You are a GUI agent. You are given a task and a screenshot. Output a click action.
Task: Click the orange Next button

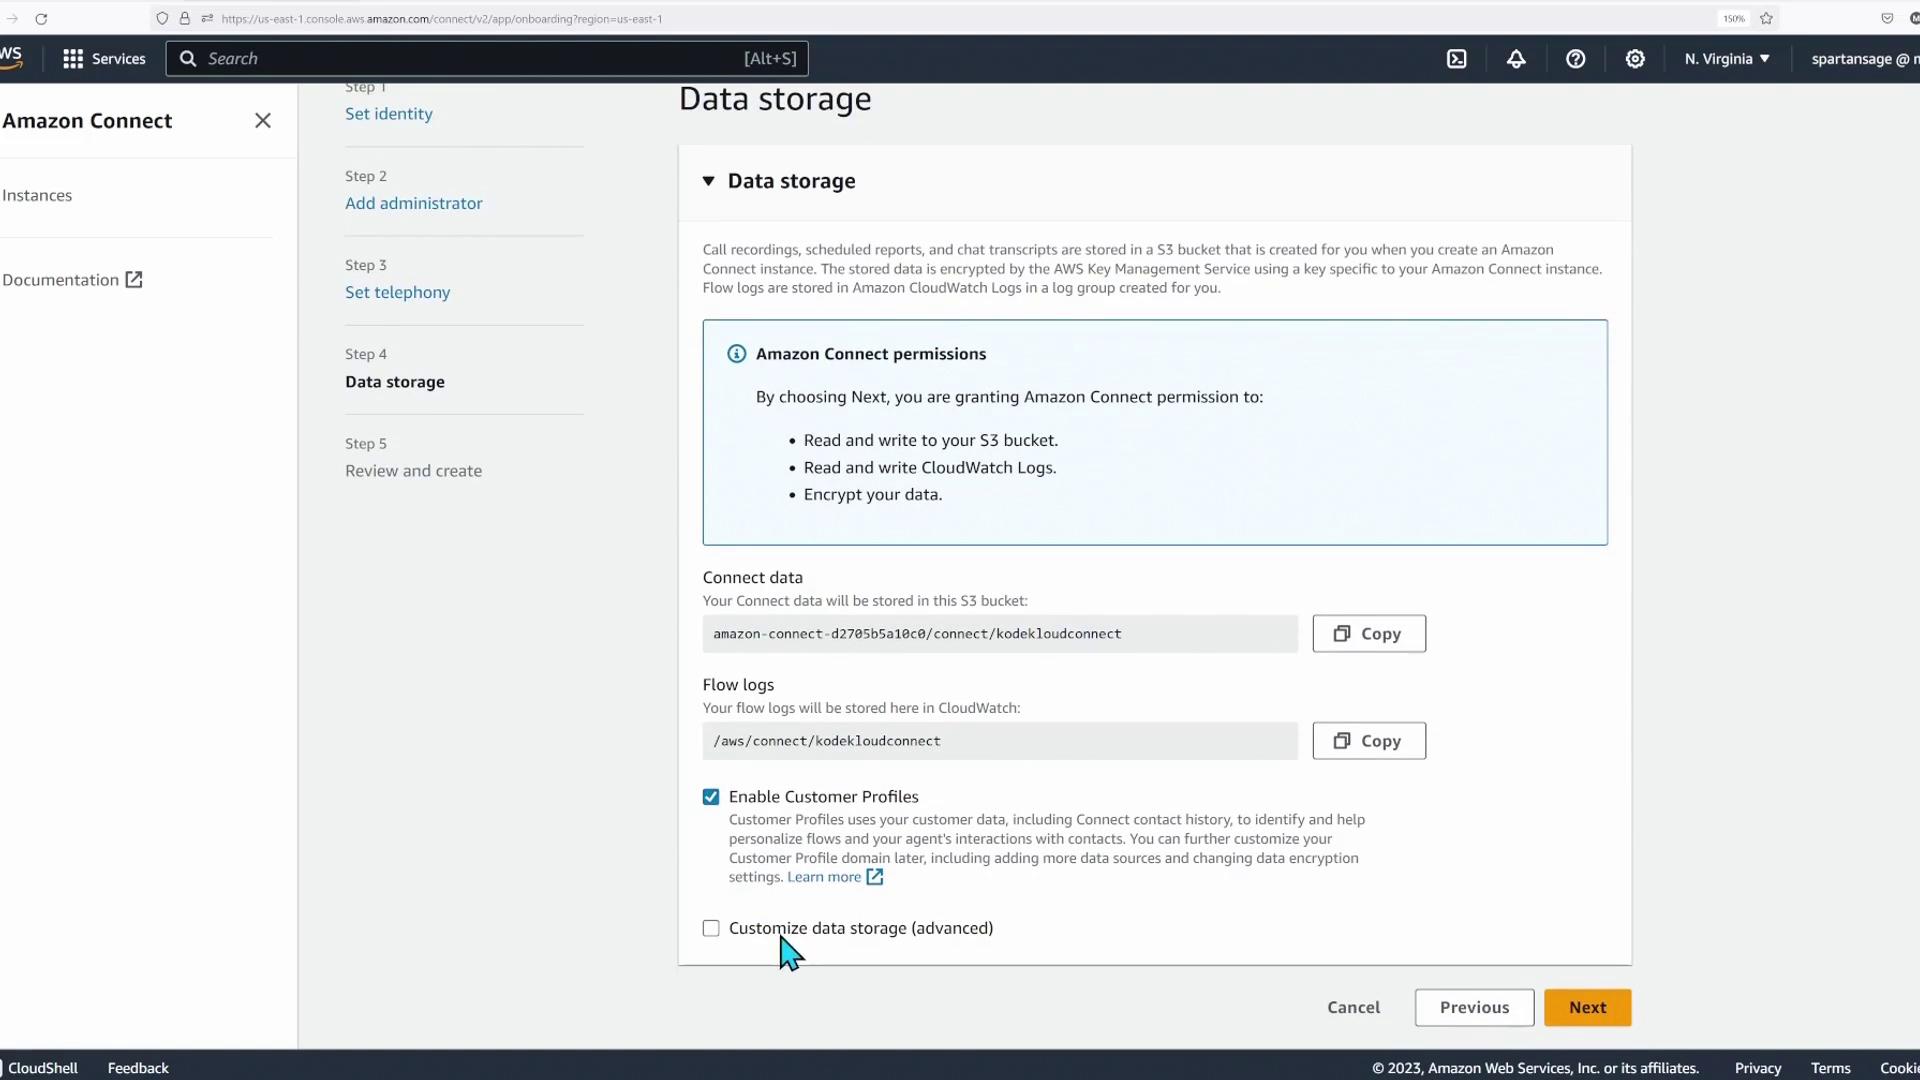[x=1587, y=1008]
